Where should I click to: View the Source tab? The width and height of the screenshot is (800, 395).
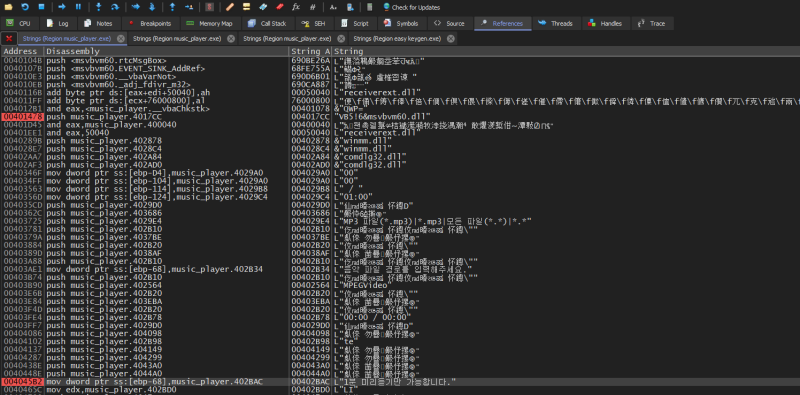pyautogui.click(x=449, y=23)
